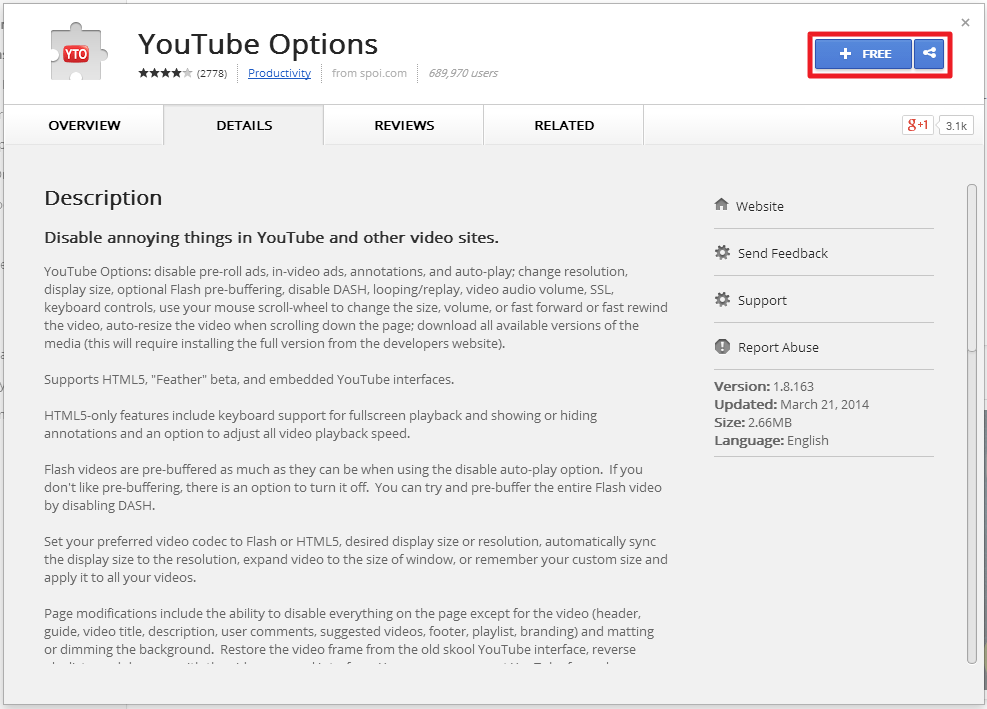Click the Report Abuse exclamation icon
This screenshot has height=709, width=987.
coord(722,346)
